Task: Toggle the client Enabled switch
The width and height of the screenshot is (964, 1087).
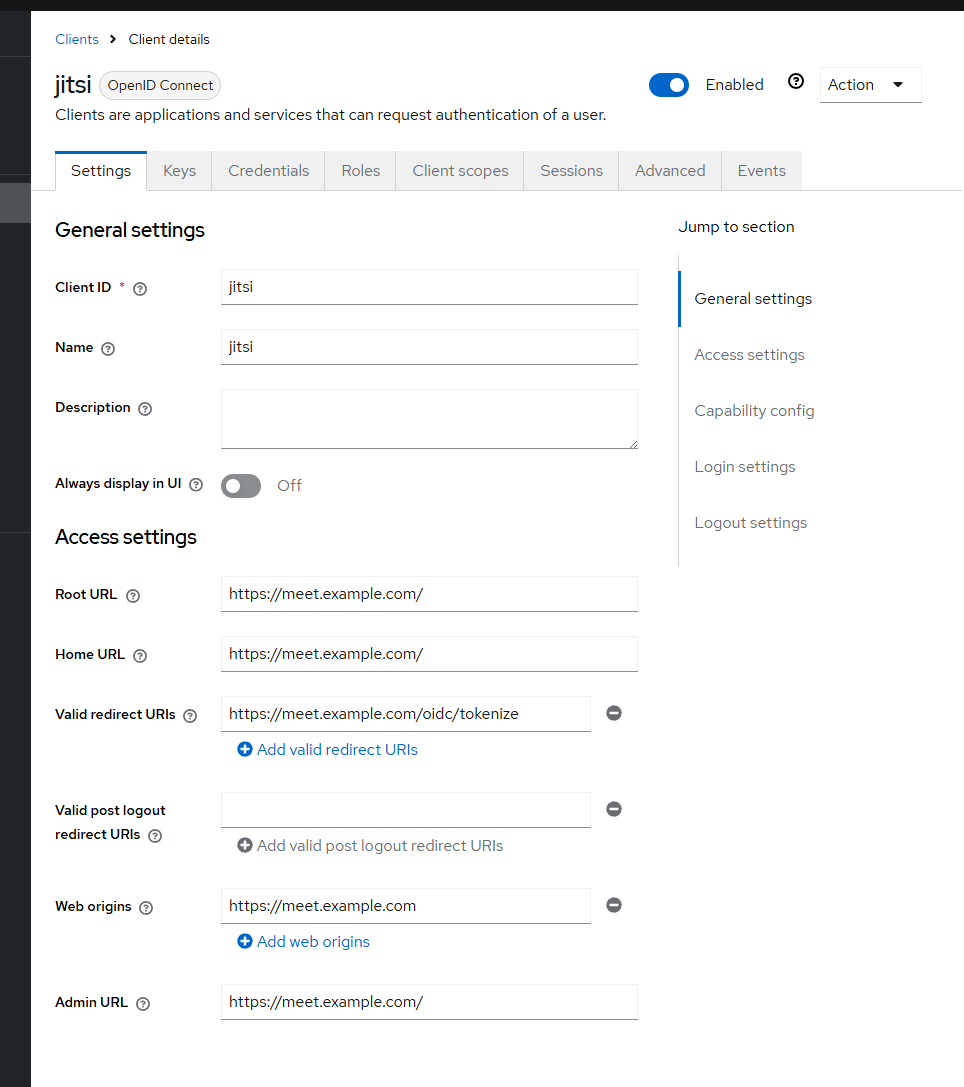Action: (x=669, y=85)
